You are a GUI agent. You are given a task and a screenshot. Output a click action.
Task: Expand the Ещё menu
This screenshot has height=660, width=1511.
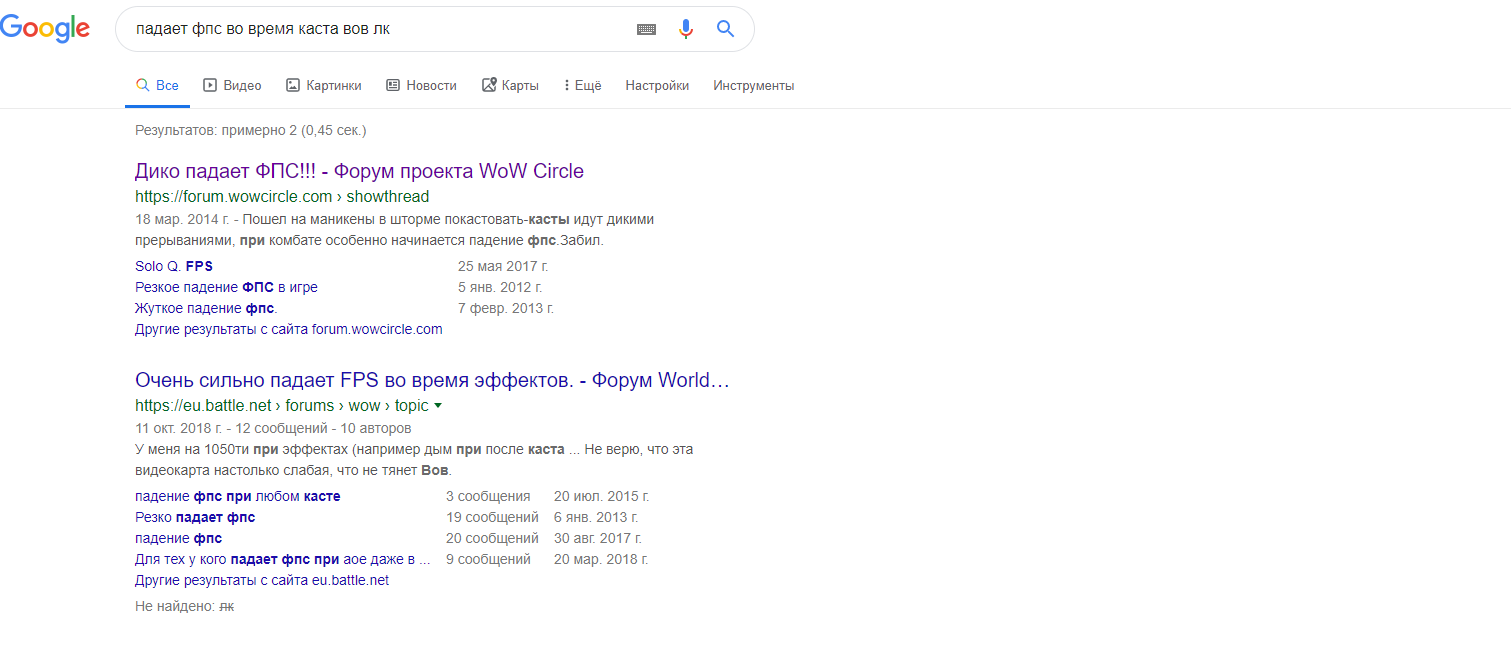tap(582, 86)
